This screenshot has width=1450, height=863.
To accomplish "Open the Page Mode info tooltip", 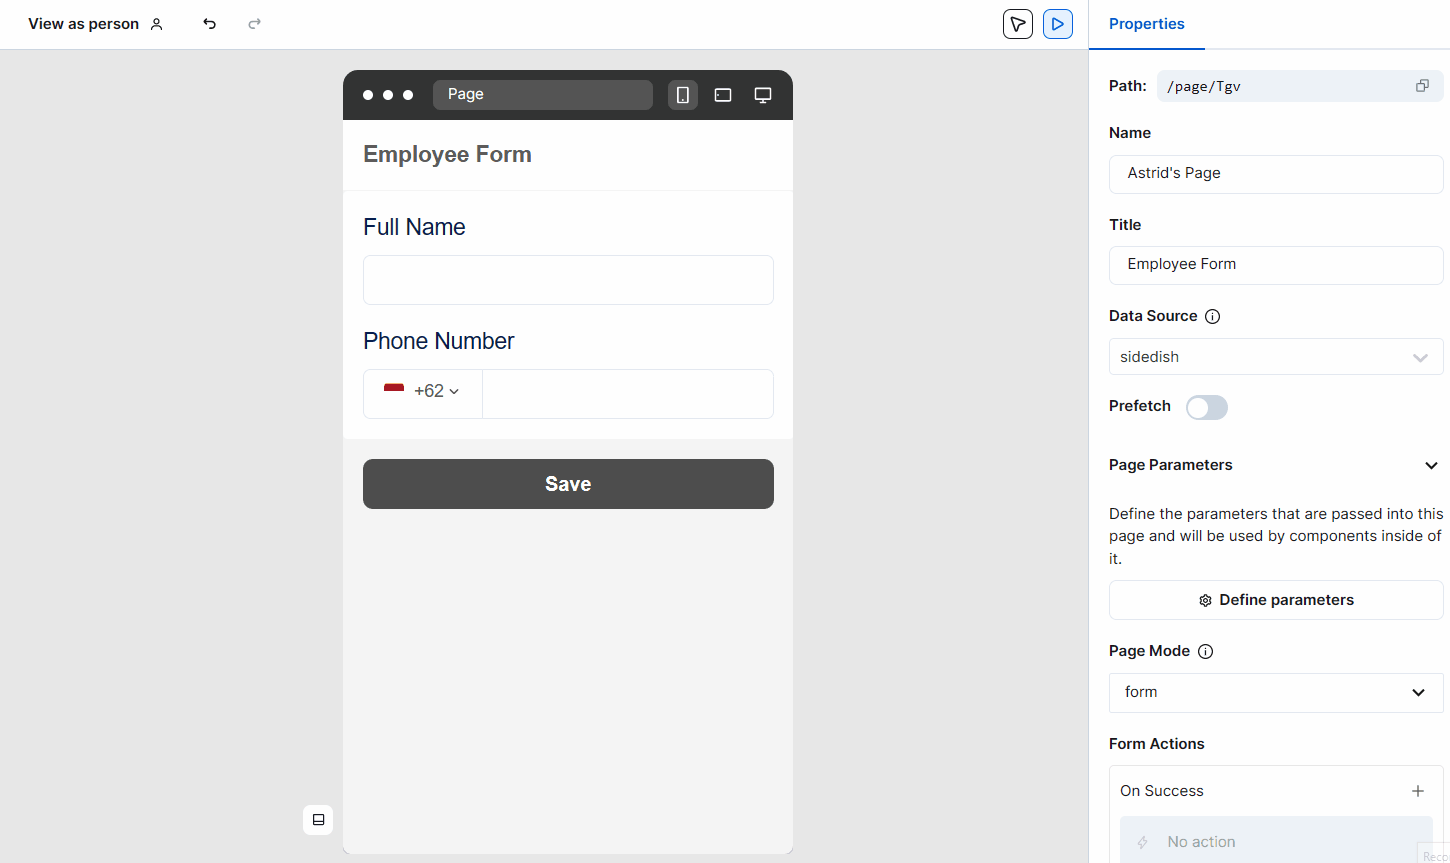I will click(1206, 652).
